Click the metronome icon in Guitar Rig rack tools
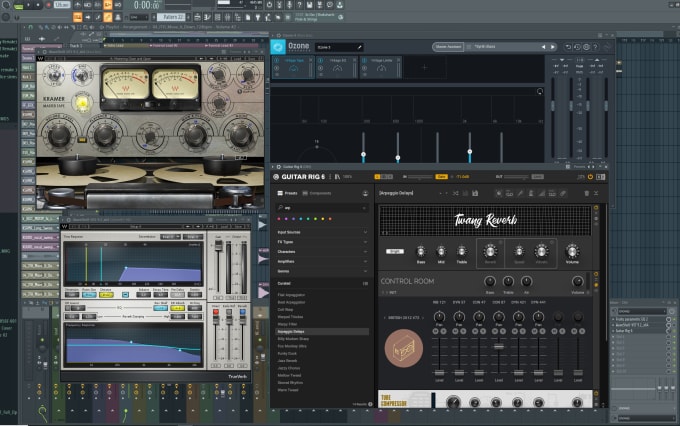This screenshot has width=680, height=426. (x=530, y=193)
